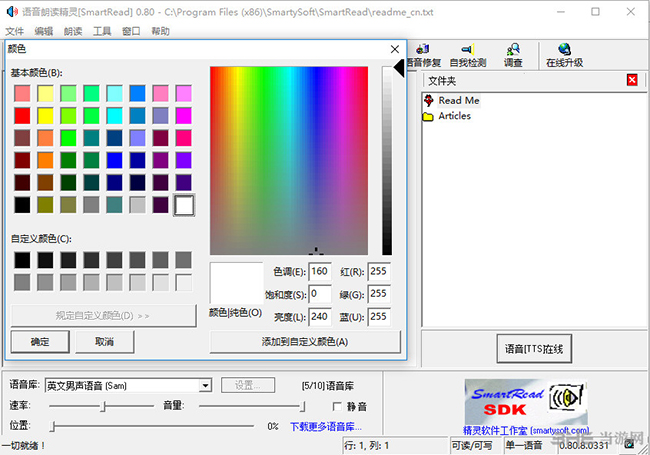Click the 饱和度(S) saturation input field

tap(320, 294)
